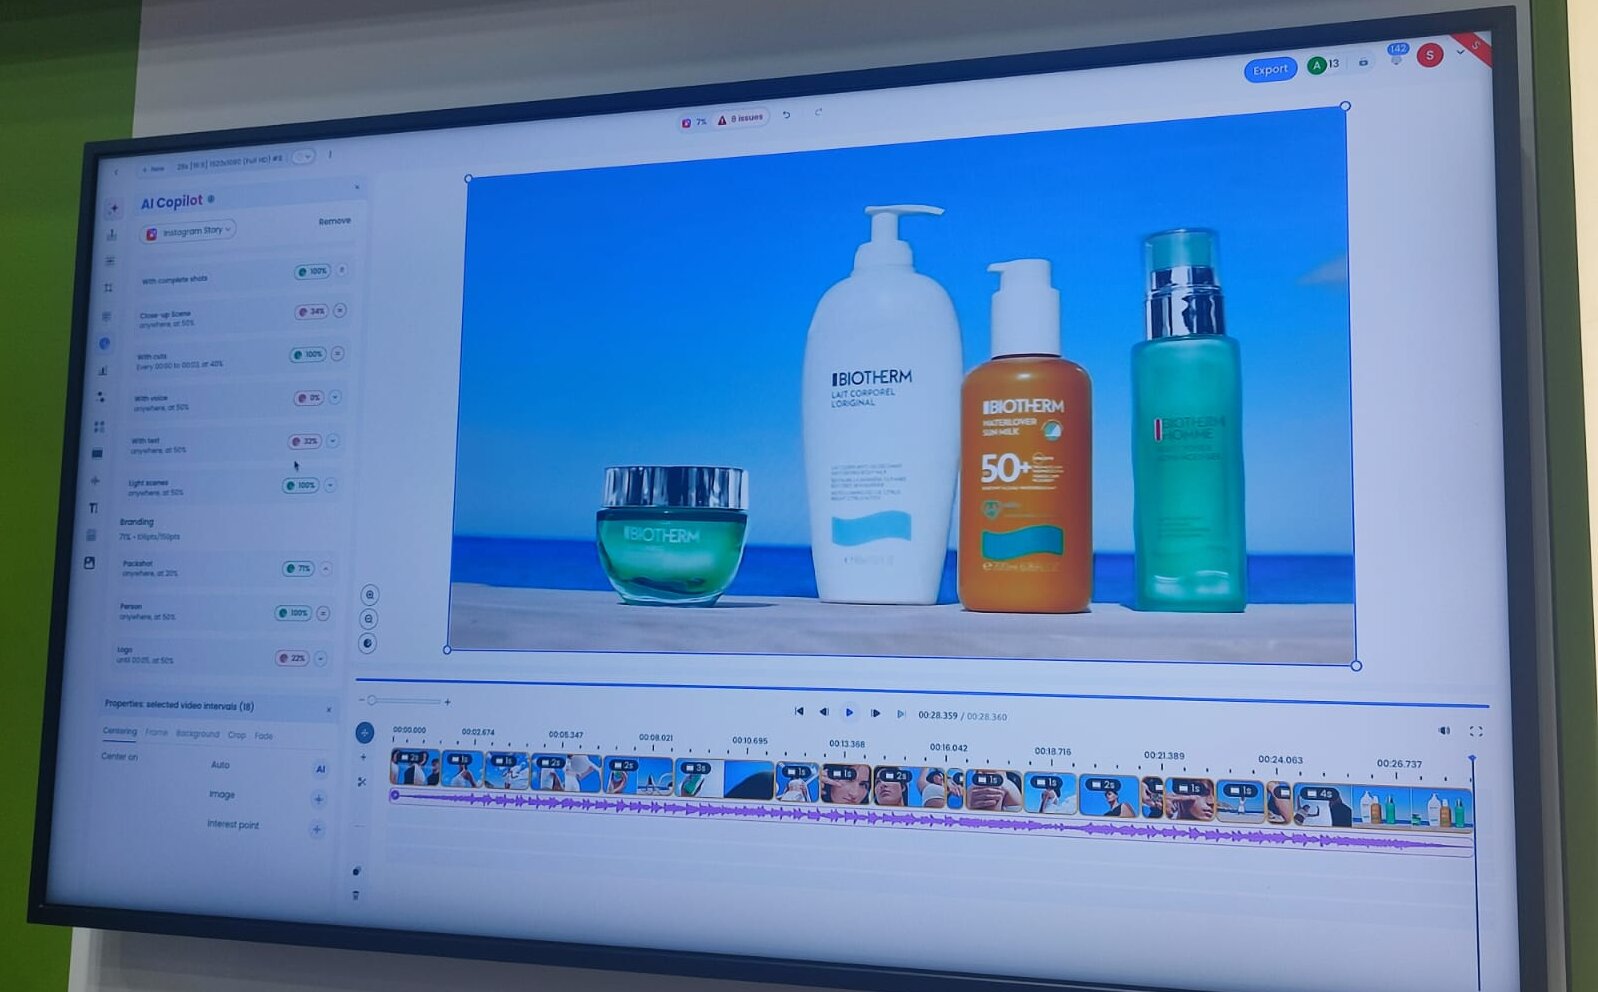
Task: Expand the account chevron beside avatar
Action: click(1460, 52)
